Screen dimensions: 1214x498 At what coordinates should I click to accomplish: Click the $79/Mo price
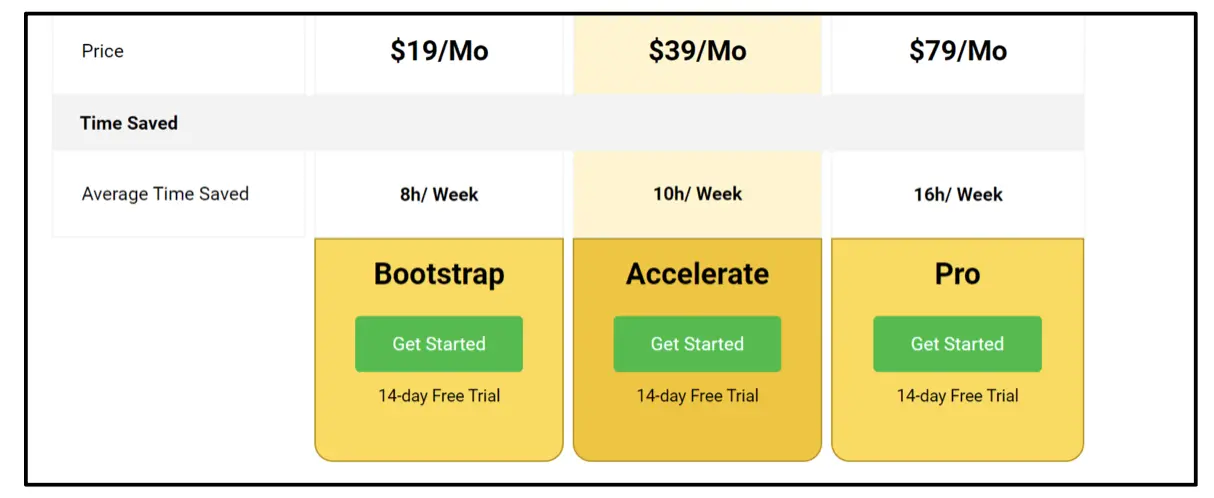click(957, 52)
